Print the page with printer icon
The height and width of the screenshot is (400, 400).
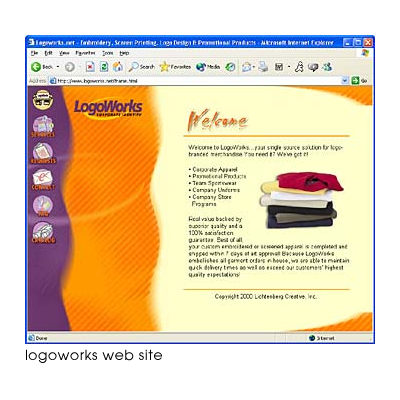(x=263, y=67)
